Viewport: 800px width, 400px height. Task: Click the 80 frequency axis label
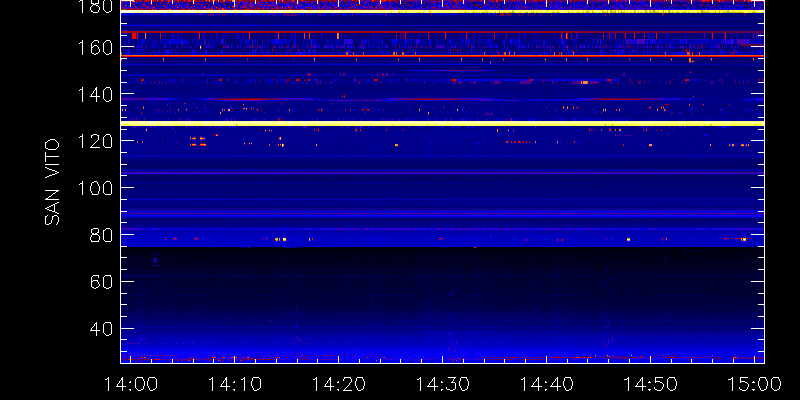101,235
